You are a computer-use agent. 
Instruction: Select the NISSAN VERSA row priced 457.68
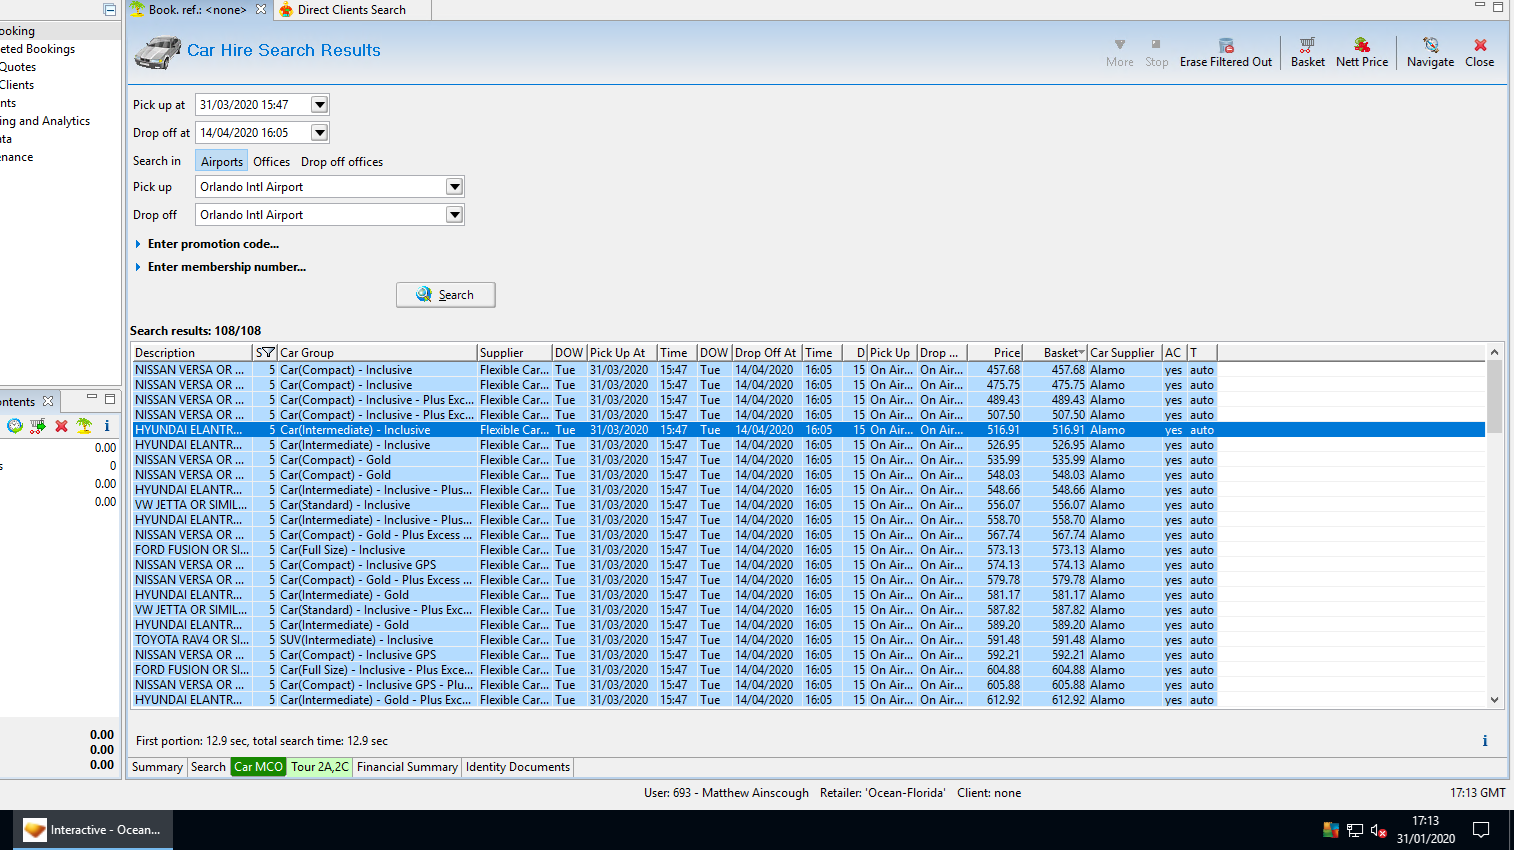coord(808,370)
